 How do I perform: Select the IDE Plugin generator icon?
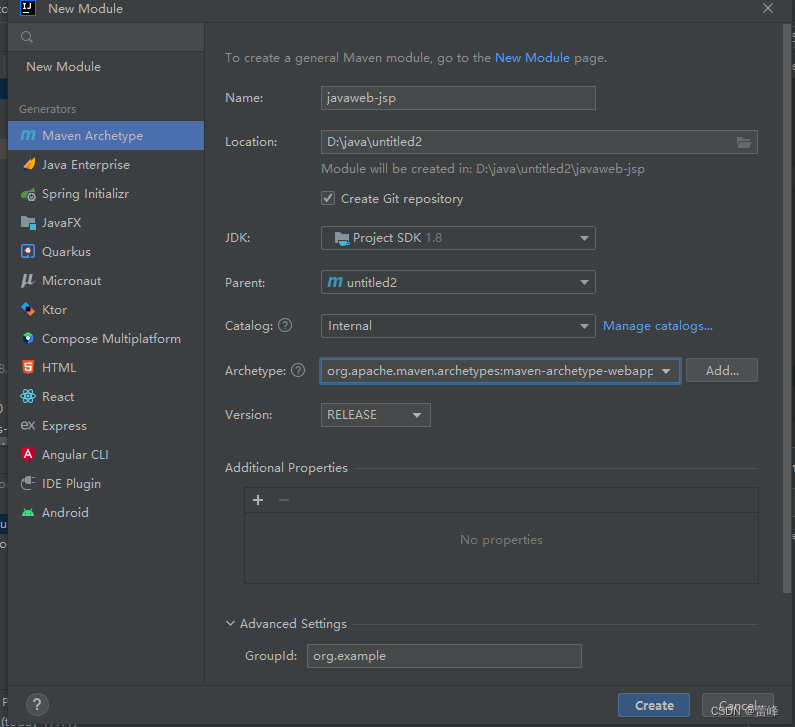point(28,483)
